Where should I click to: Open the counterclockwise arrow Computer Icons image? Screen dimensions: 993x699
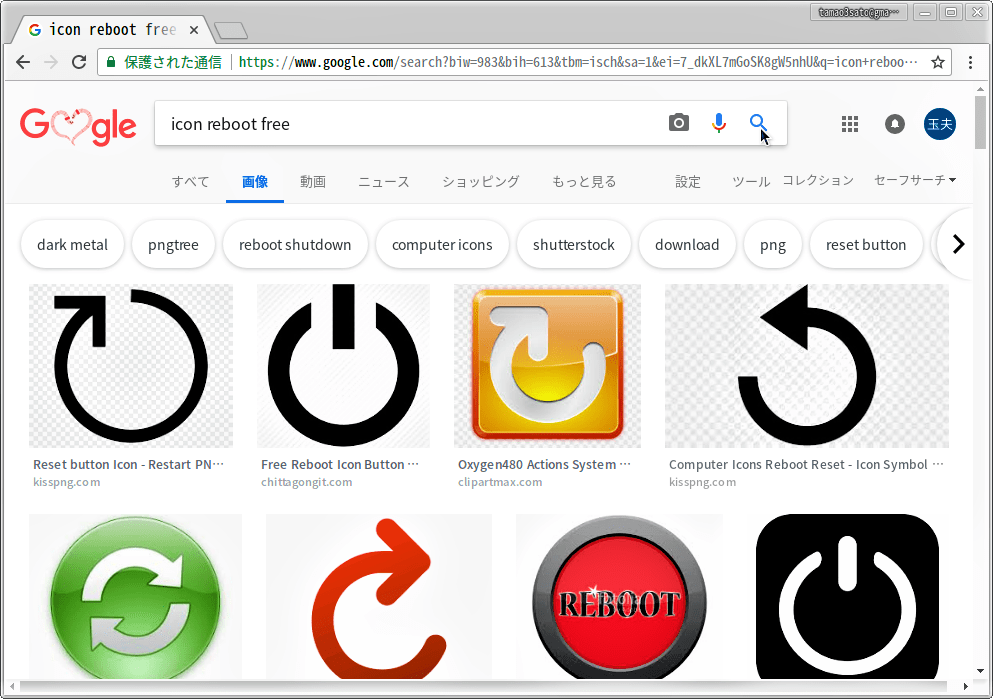pyautogui.click(x=807, y=366)
